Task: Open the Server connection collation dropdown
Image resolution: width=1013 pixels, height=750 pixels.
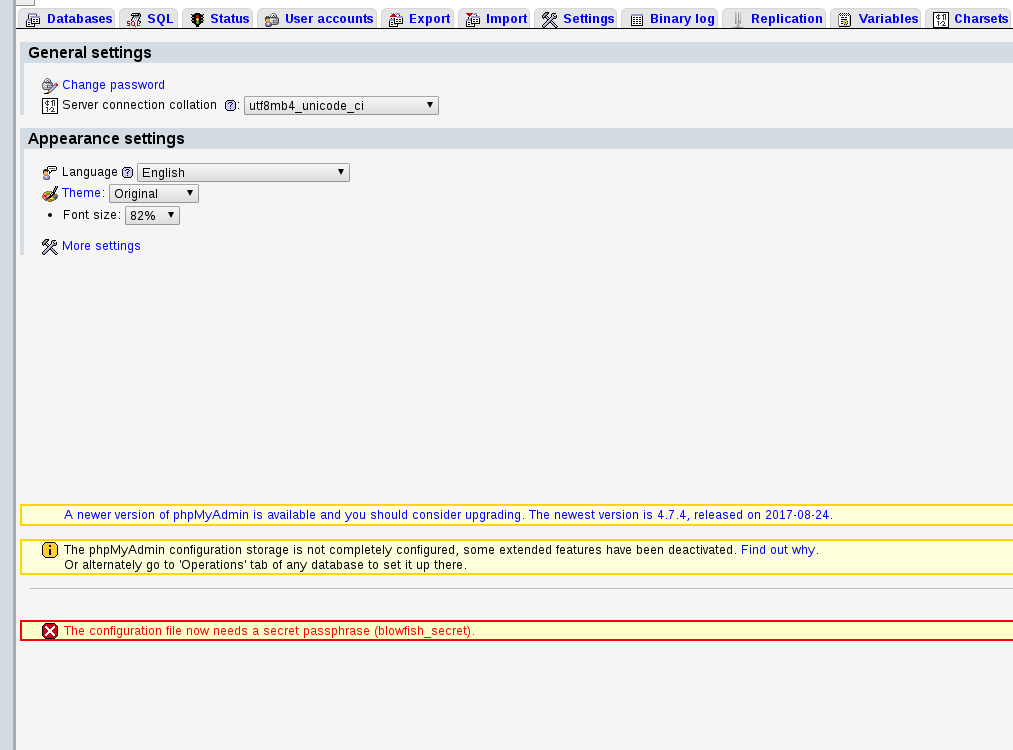Action: (341, 105)
